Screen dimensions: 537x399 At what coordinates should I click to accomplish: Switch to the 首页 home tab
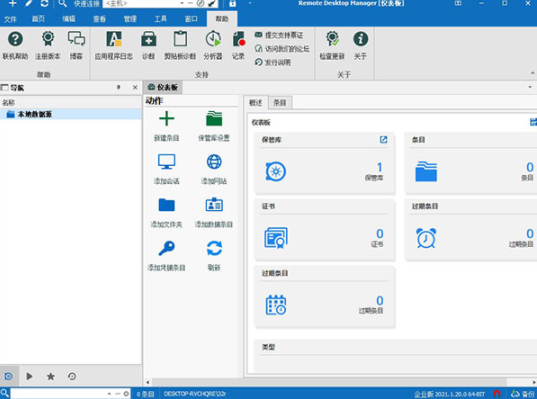point(38,19)
